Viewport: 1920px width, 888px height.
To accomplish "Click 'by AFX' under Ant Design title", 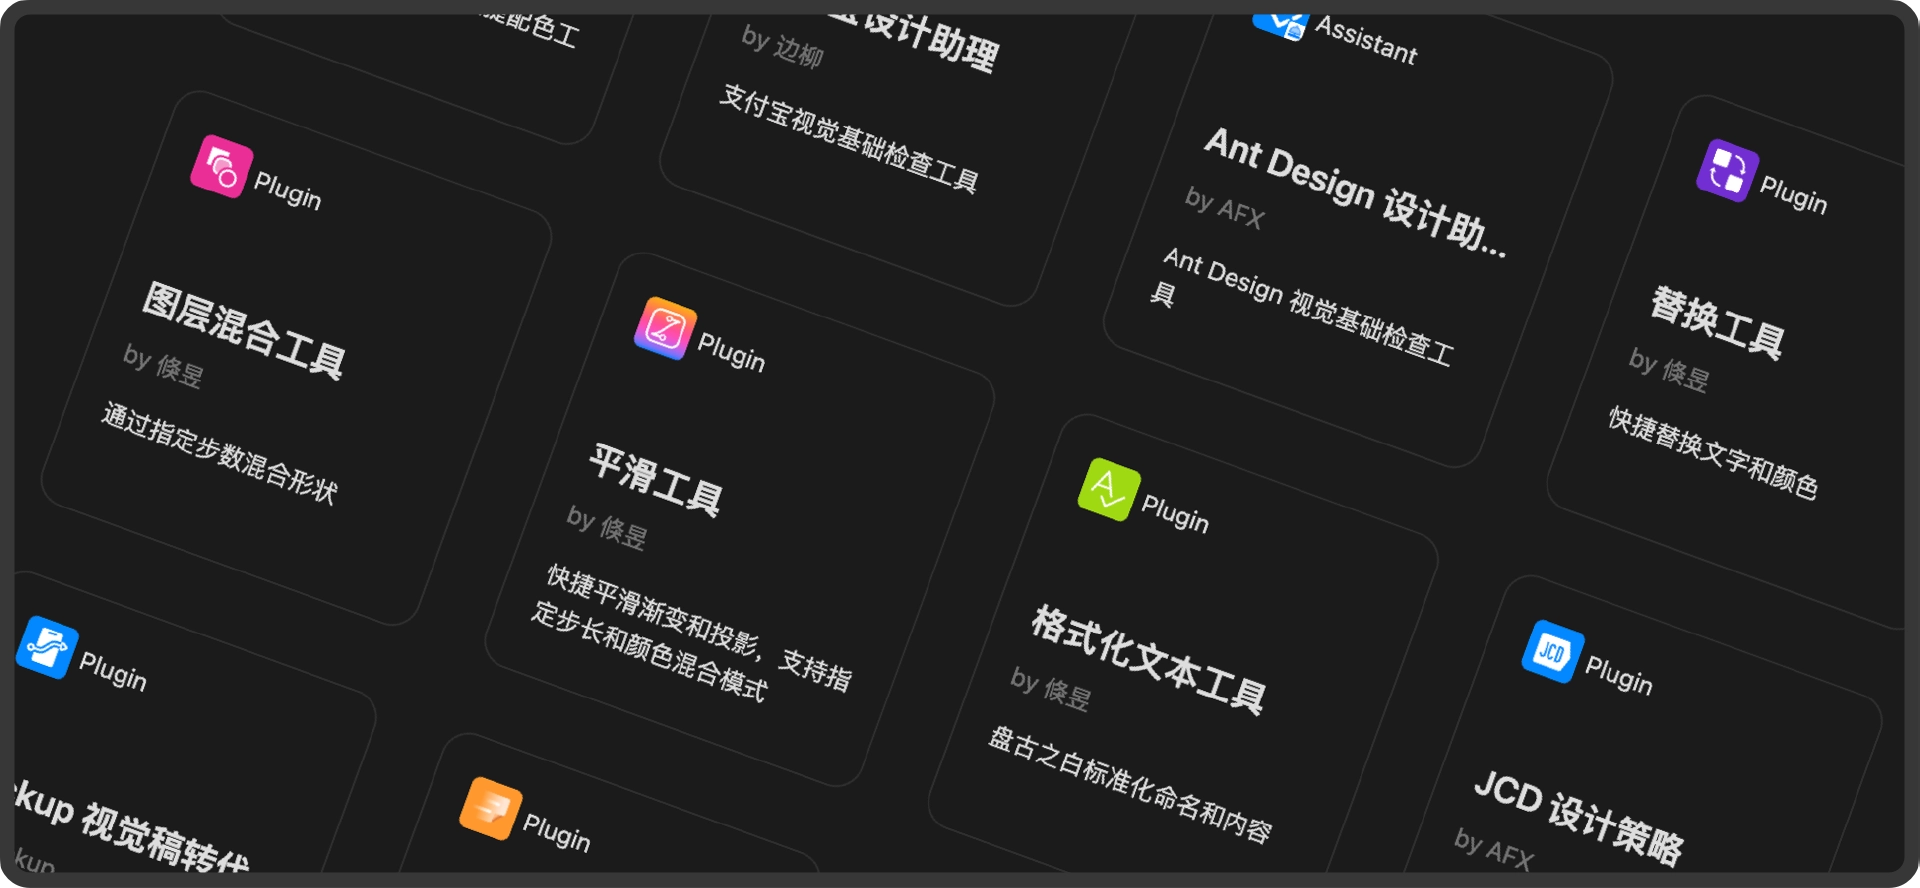I will tap(1225, 208).
